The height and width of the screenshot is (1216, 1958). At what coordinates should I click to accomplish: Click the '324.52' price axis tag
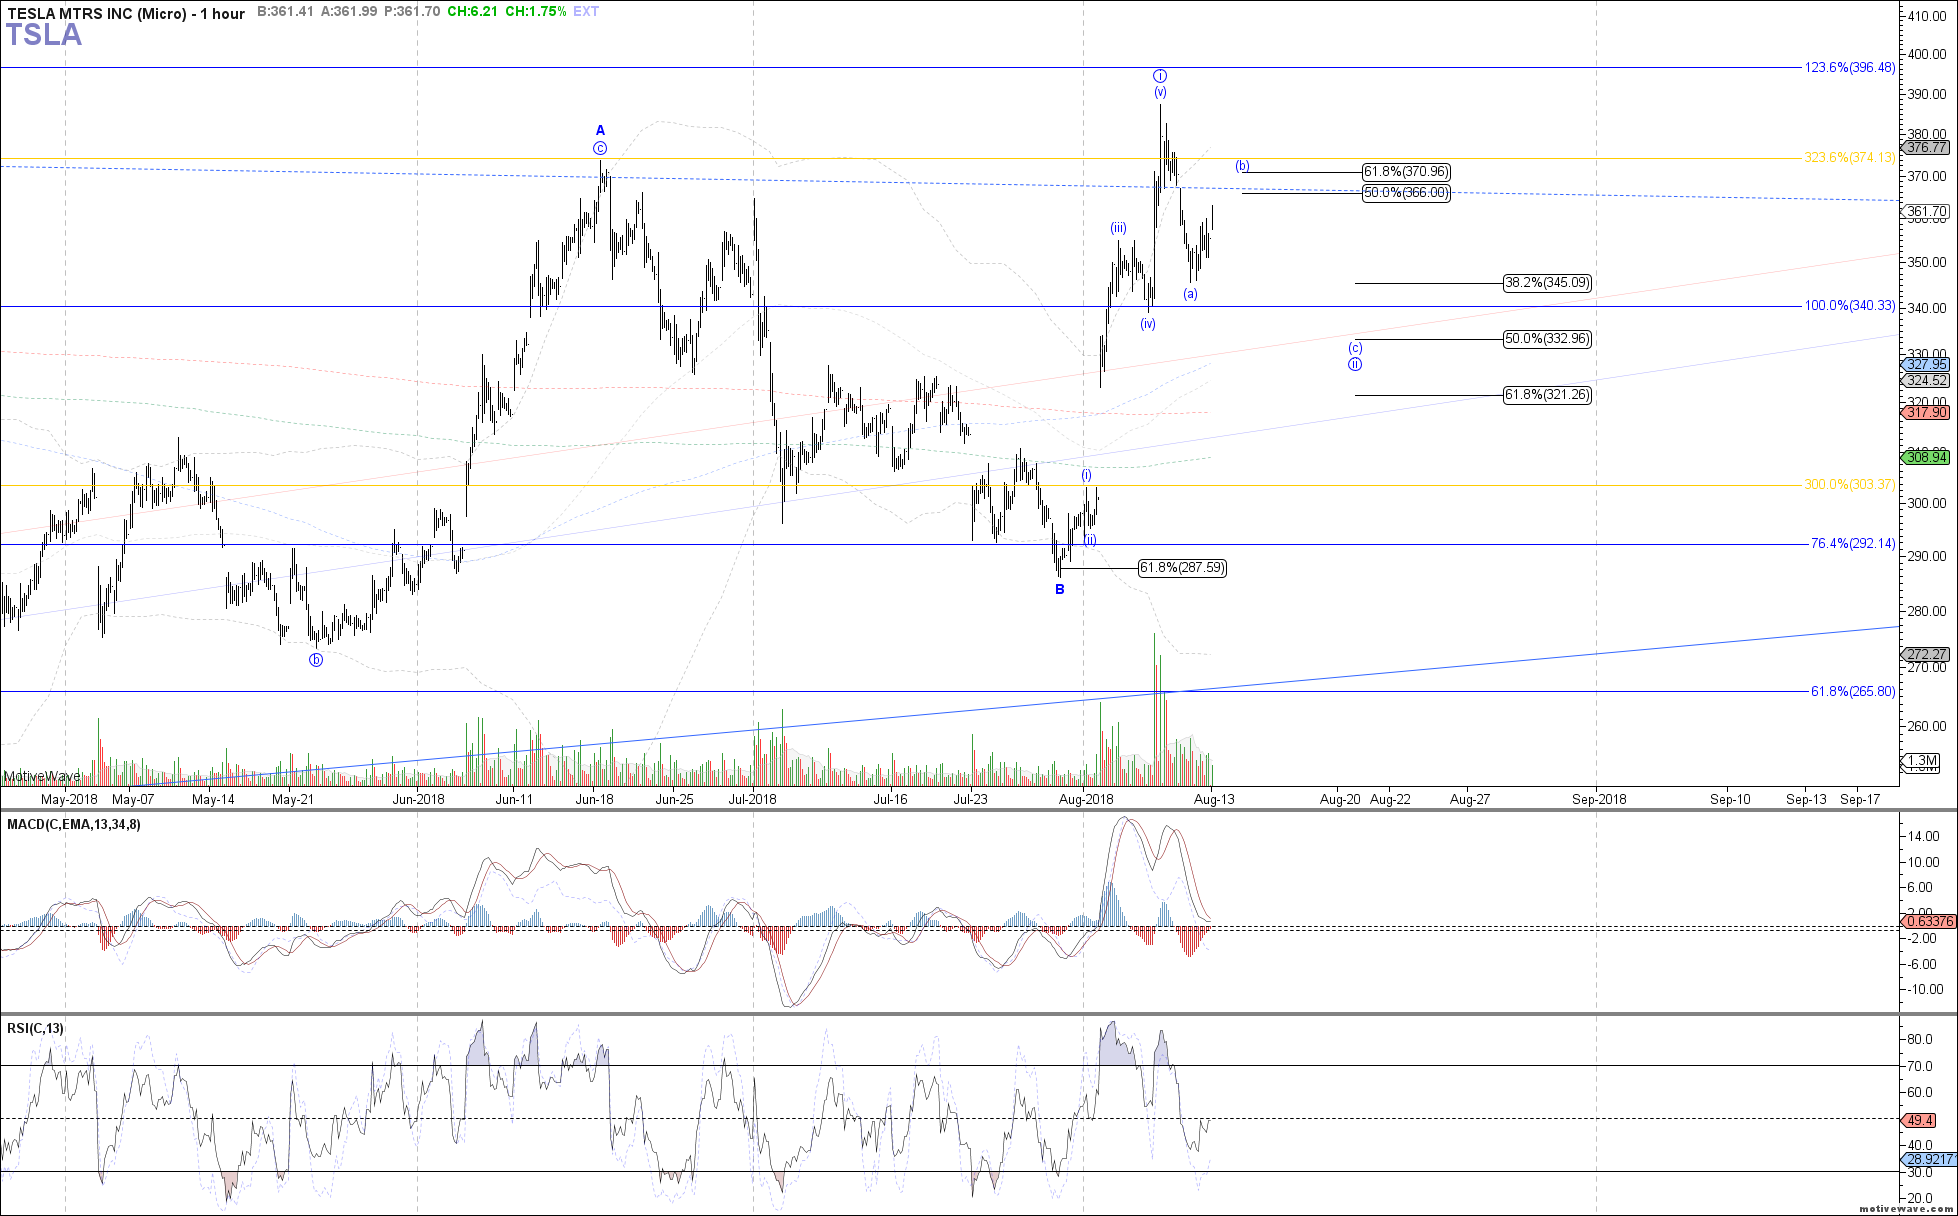click(x=1926, y=380)
